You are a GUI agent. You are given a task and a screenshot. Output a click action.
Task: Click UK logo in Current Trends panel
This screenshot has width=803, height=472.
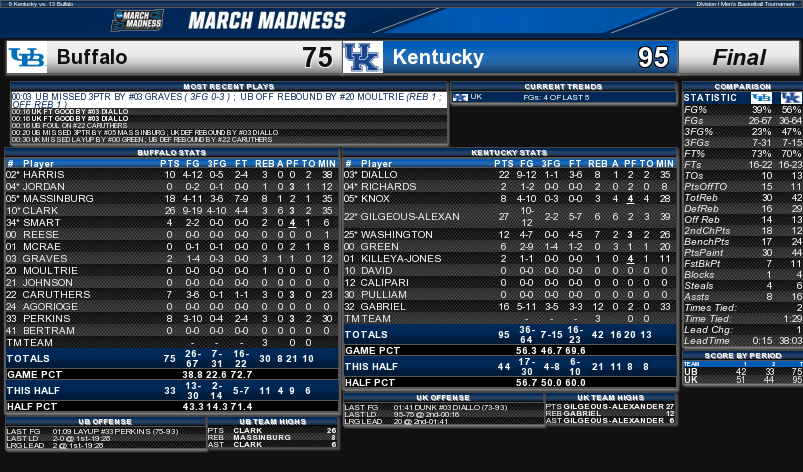(x=460, y=97)
